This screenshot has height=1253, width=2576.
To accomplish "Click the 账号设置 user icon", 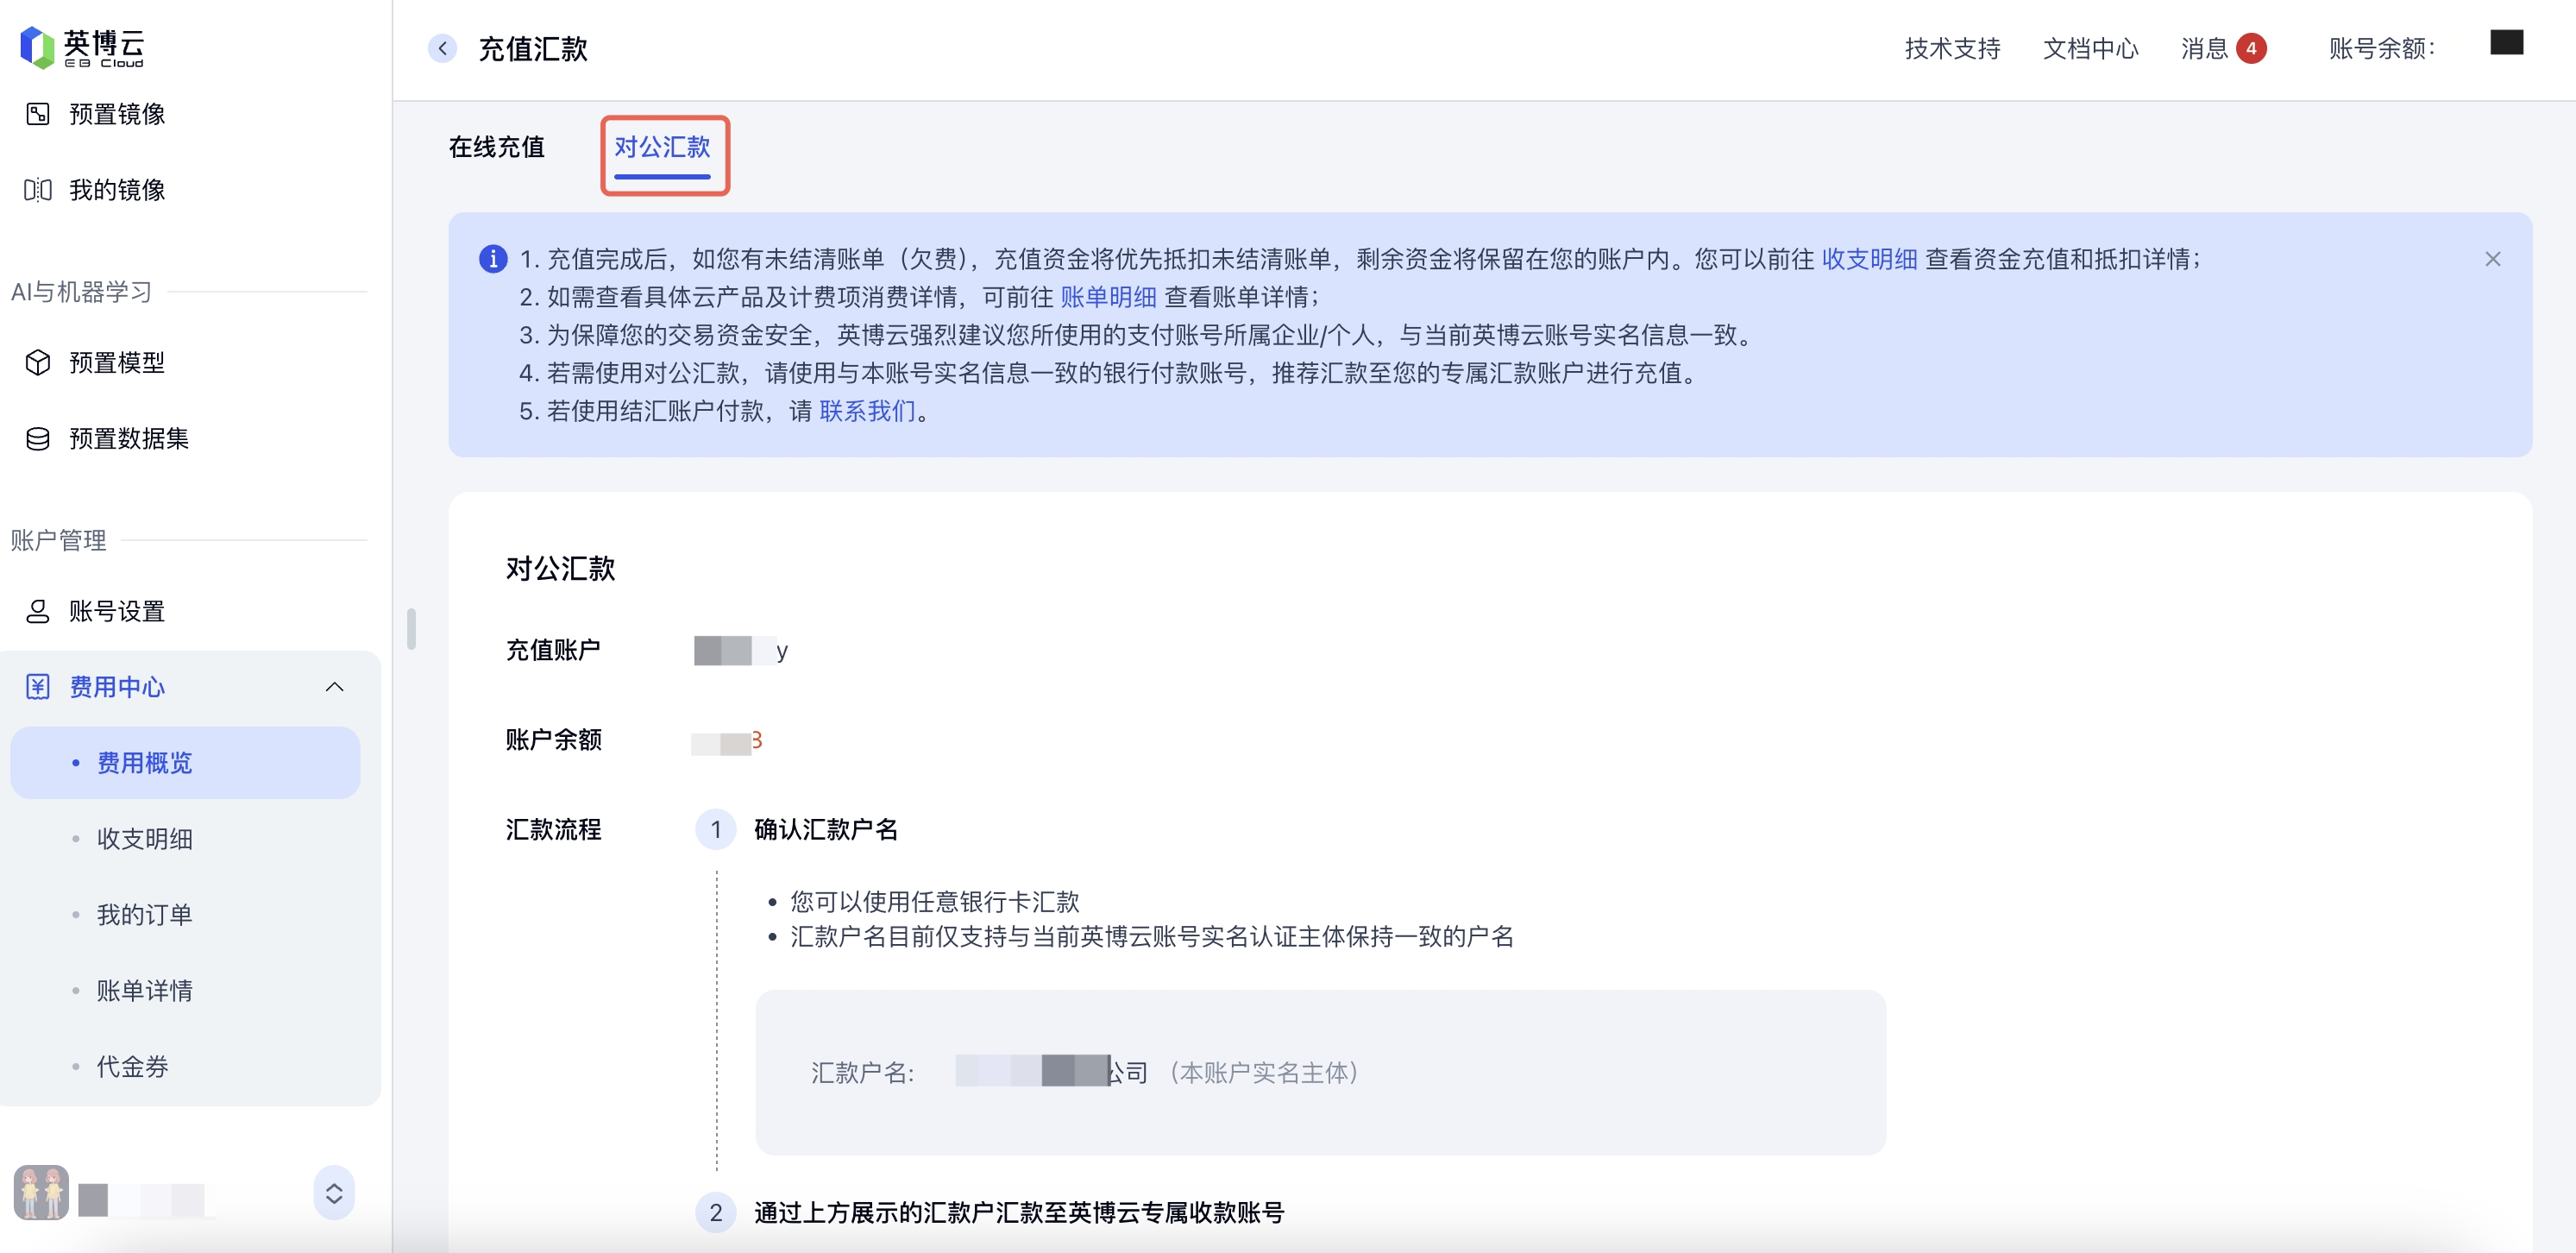I will 38,611.
